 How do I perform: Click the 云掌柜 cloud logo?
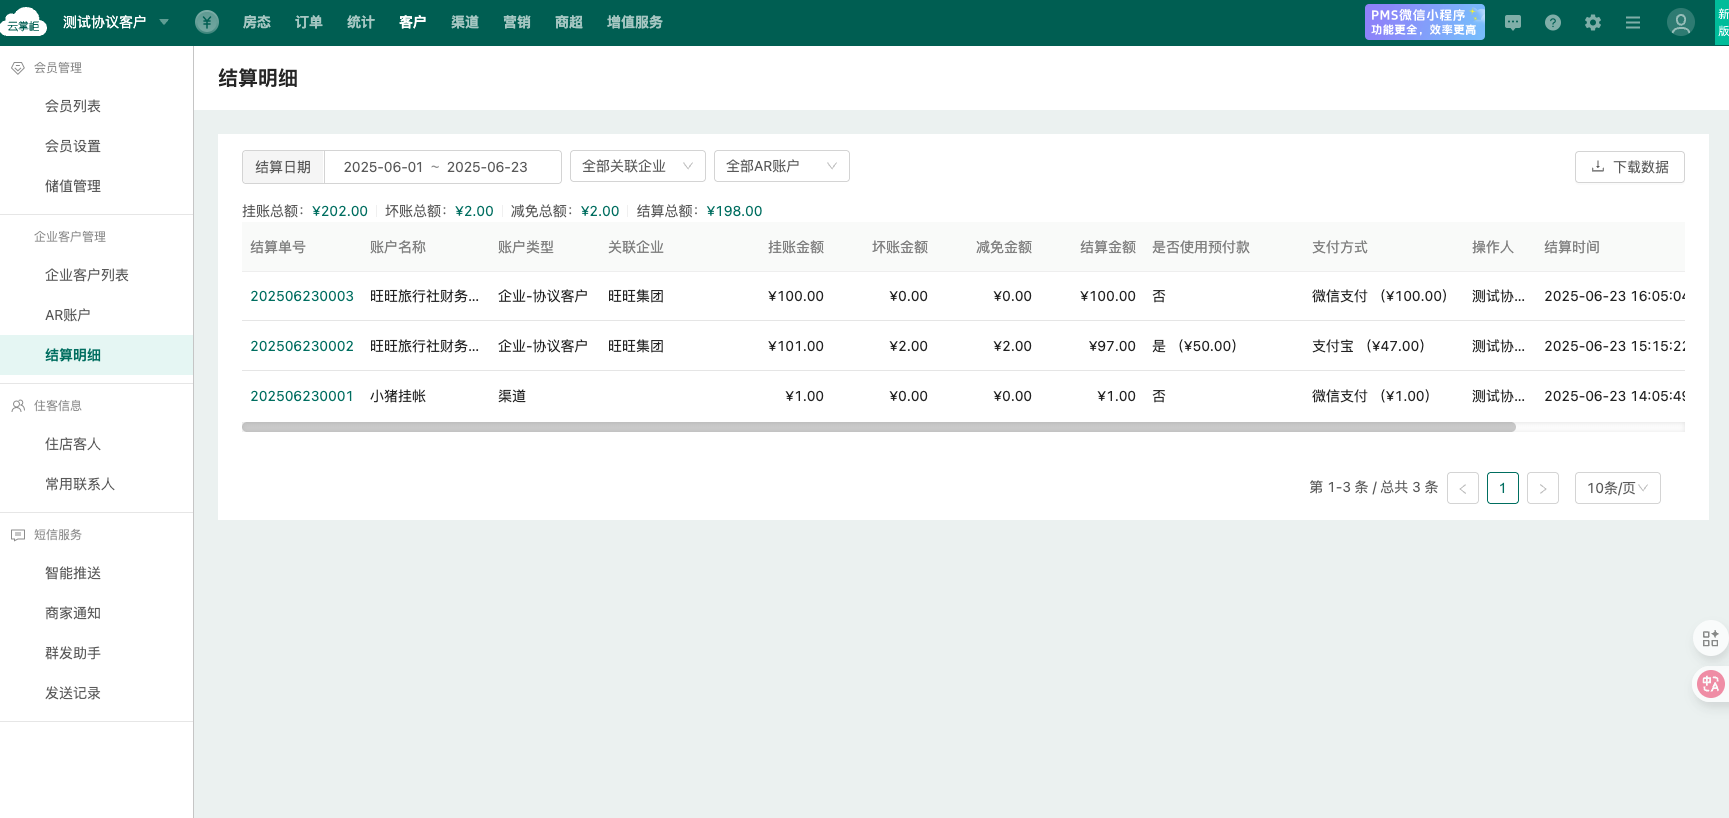23,21
